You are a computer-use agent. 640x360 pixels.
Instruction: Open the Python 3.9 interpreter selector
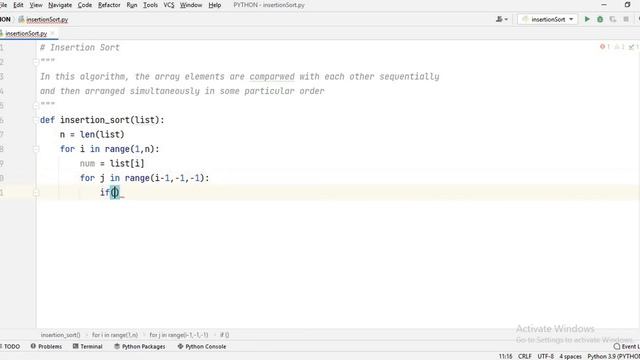coord(613,356)
